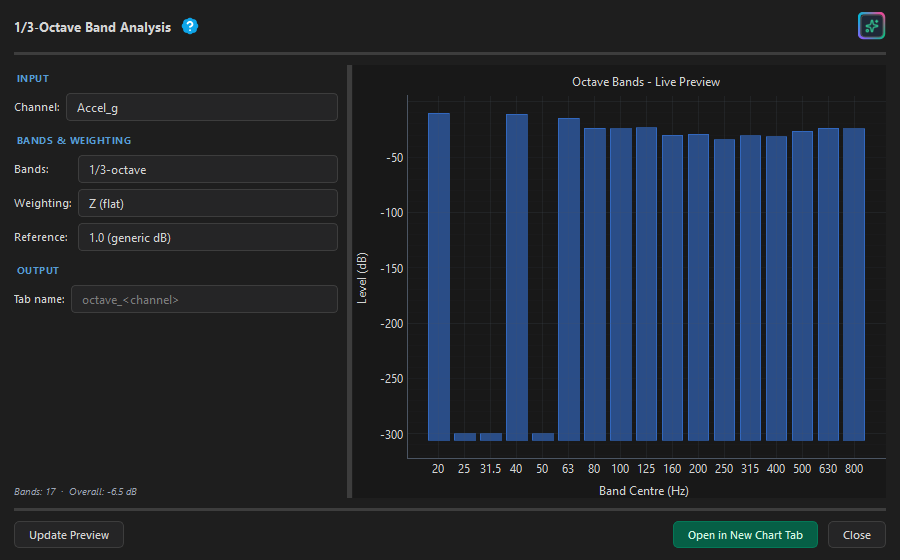The height and width of the screenshot is (560, 900).
Task: Click the AI sparkle assistant icon
Action: (871, 26)
